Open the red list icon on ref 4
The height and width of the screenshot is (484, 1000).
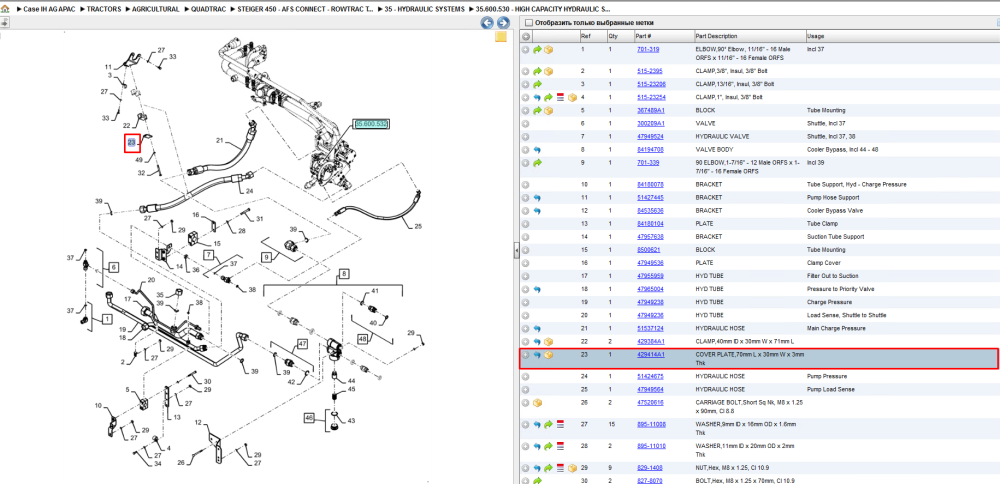[561, 98]
